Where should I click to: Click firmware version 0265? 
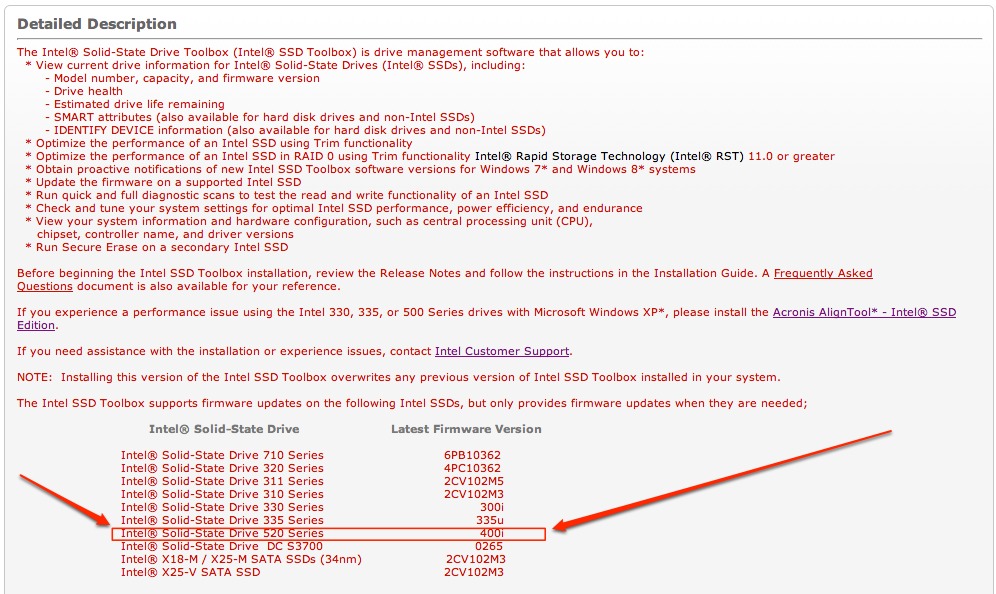click(x=488, y=546)
